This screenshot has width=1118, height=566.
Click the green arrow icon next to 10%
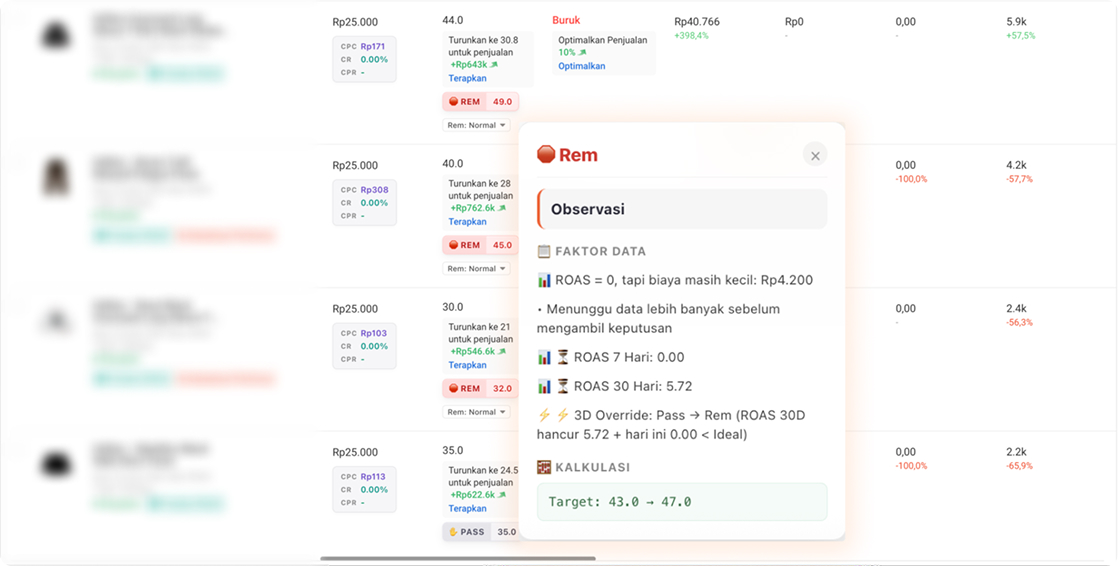click(583, 53)
